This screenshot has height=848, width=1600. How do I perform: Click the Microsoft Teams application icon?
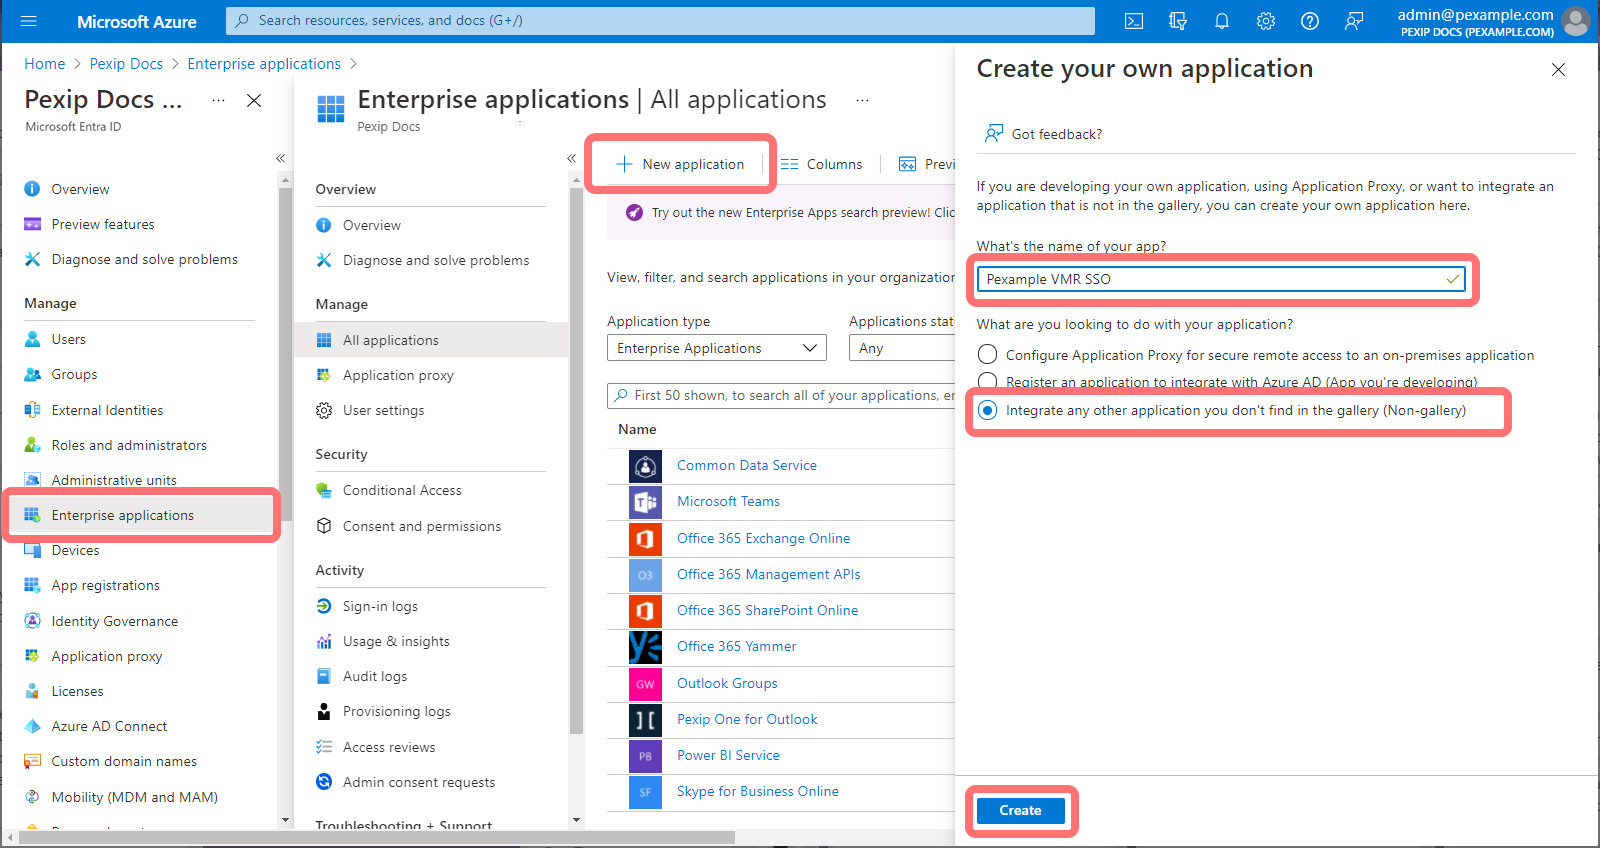[x=645, y=502]
